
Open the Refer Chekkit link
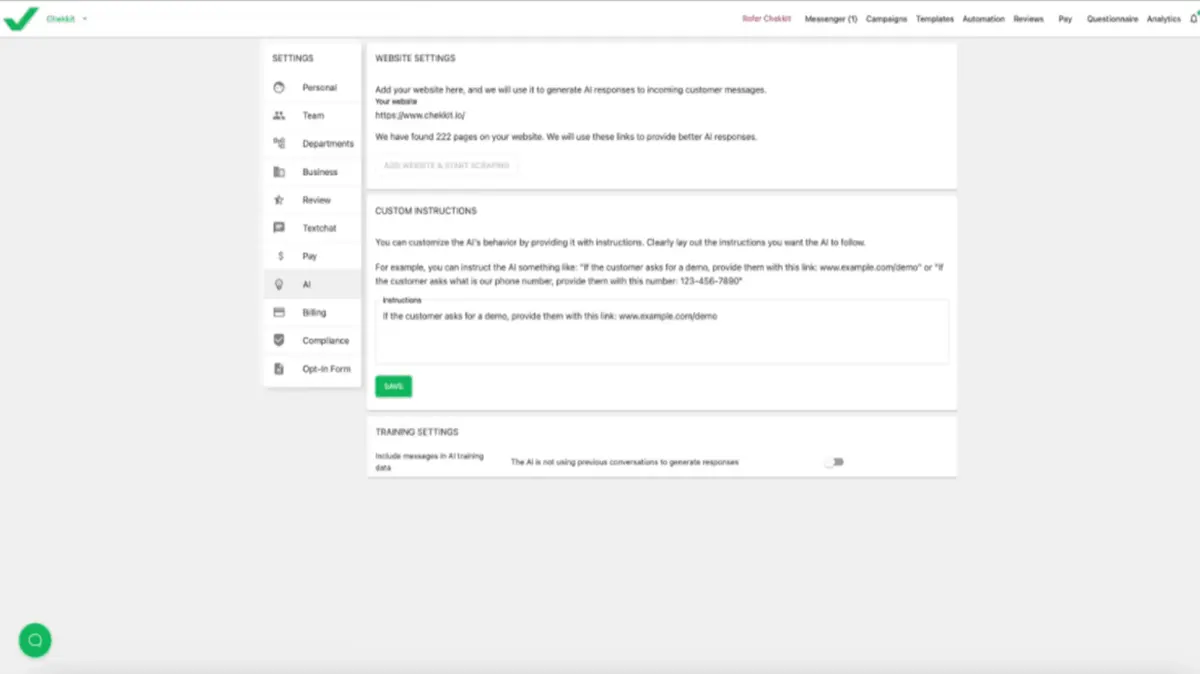[767, 19]
